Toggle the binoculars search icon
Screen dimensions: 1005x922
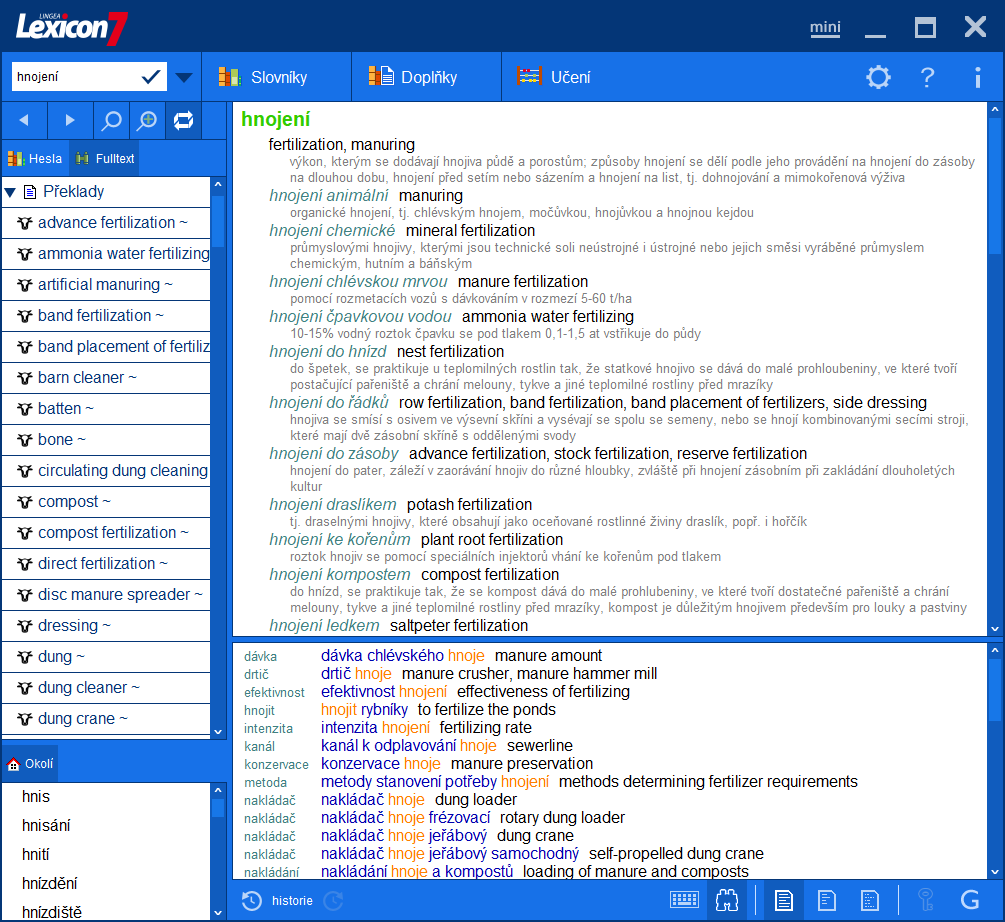[727, 900]
